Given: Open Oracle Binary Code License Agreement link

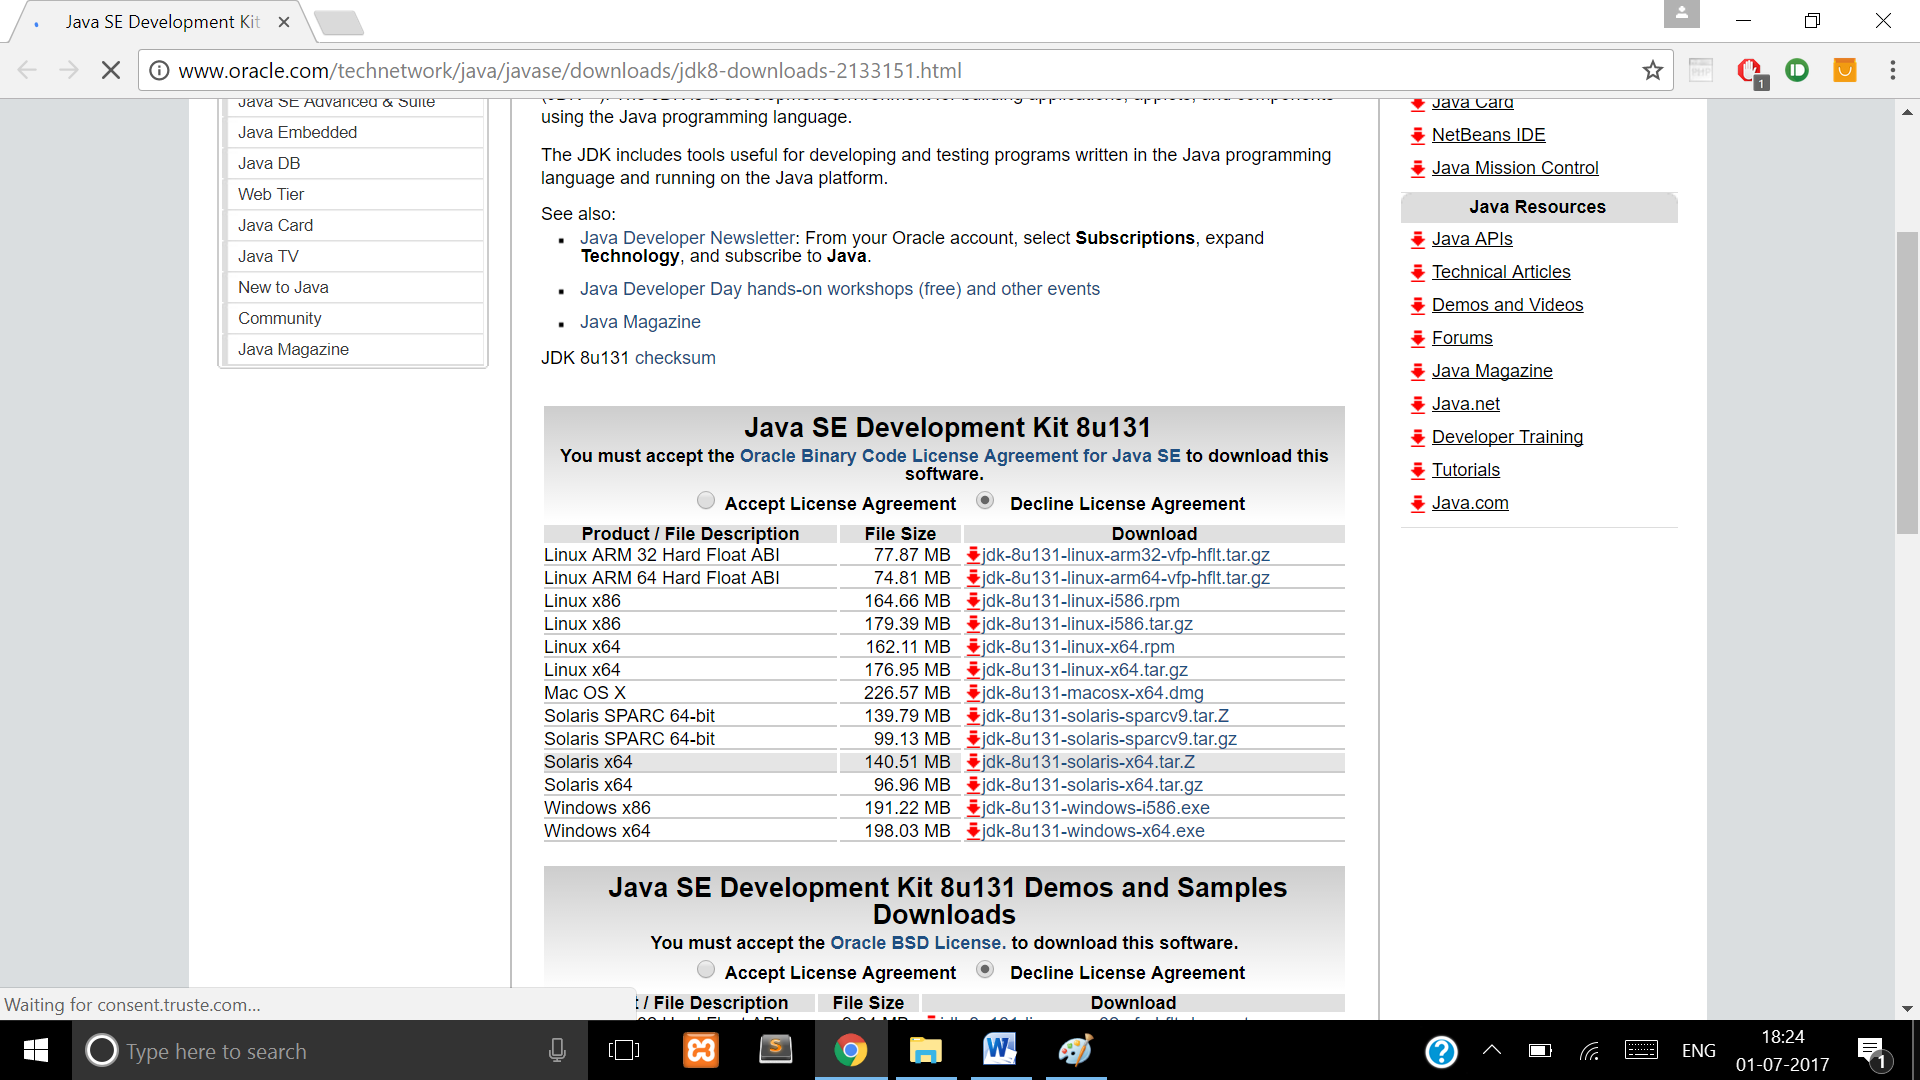Looking at the screenshot, I should [x=960, y=456].
